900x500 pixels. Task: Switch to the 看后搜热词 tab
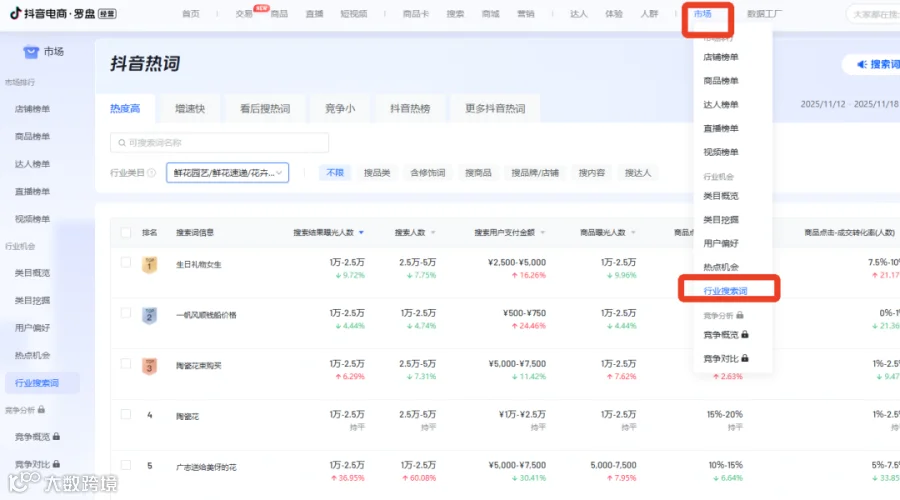[x=265, y=108]
